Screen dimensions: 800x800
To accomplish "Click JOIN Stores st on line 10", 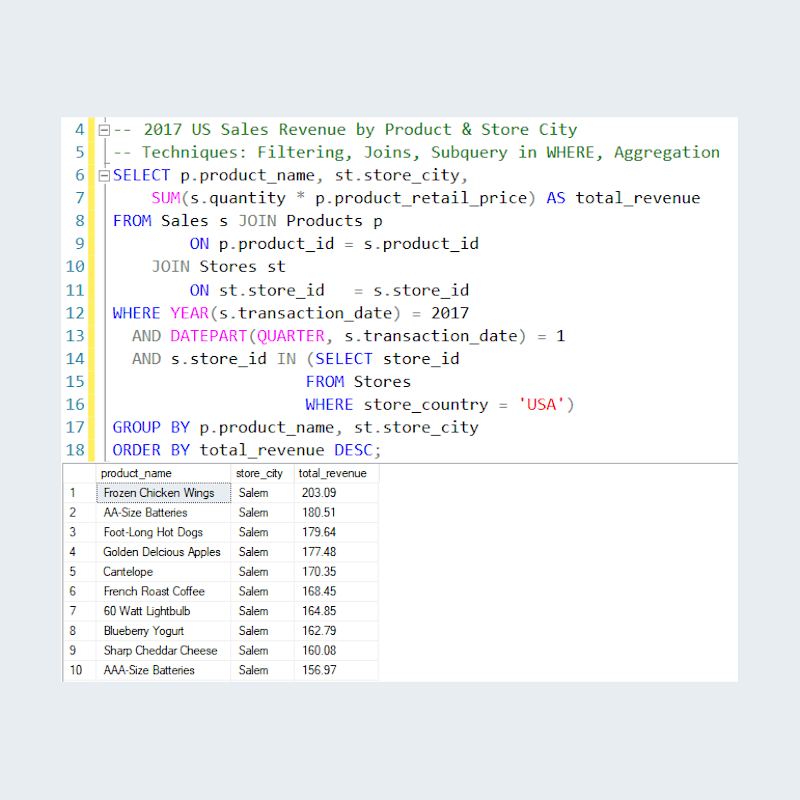I will coord(218,267).
